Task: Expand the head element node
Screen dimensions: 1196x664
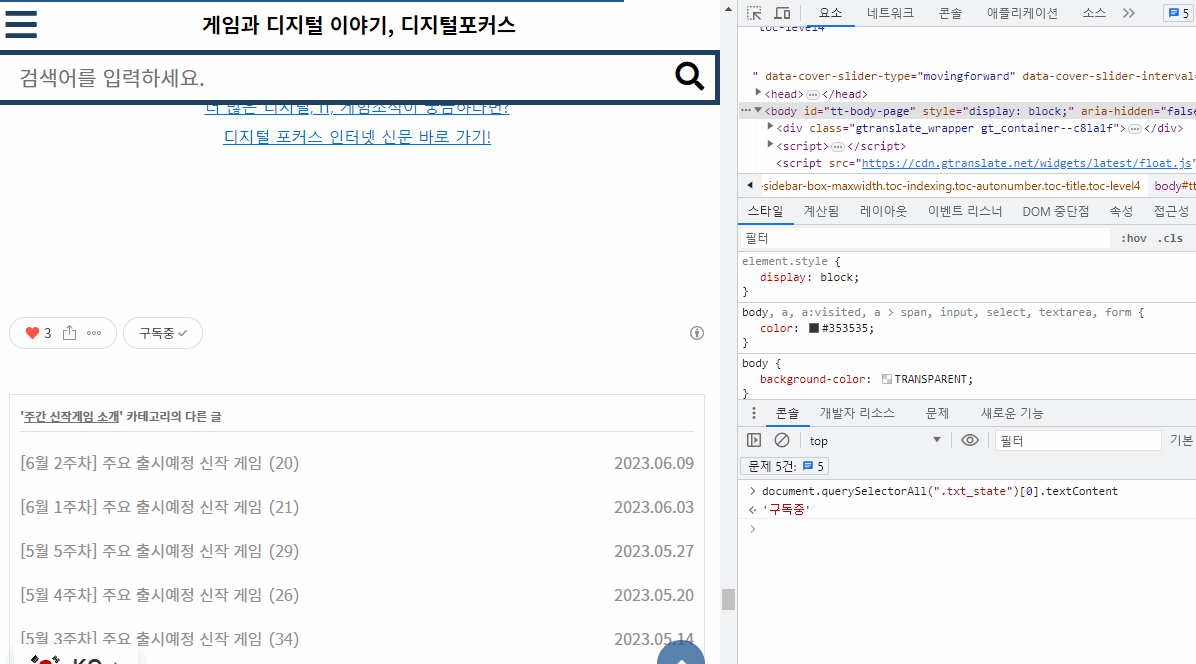Action: (x=758, y=93)
